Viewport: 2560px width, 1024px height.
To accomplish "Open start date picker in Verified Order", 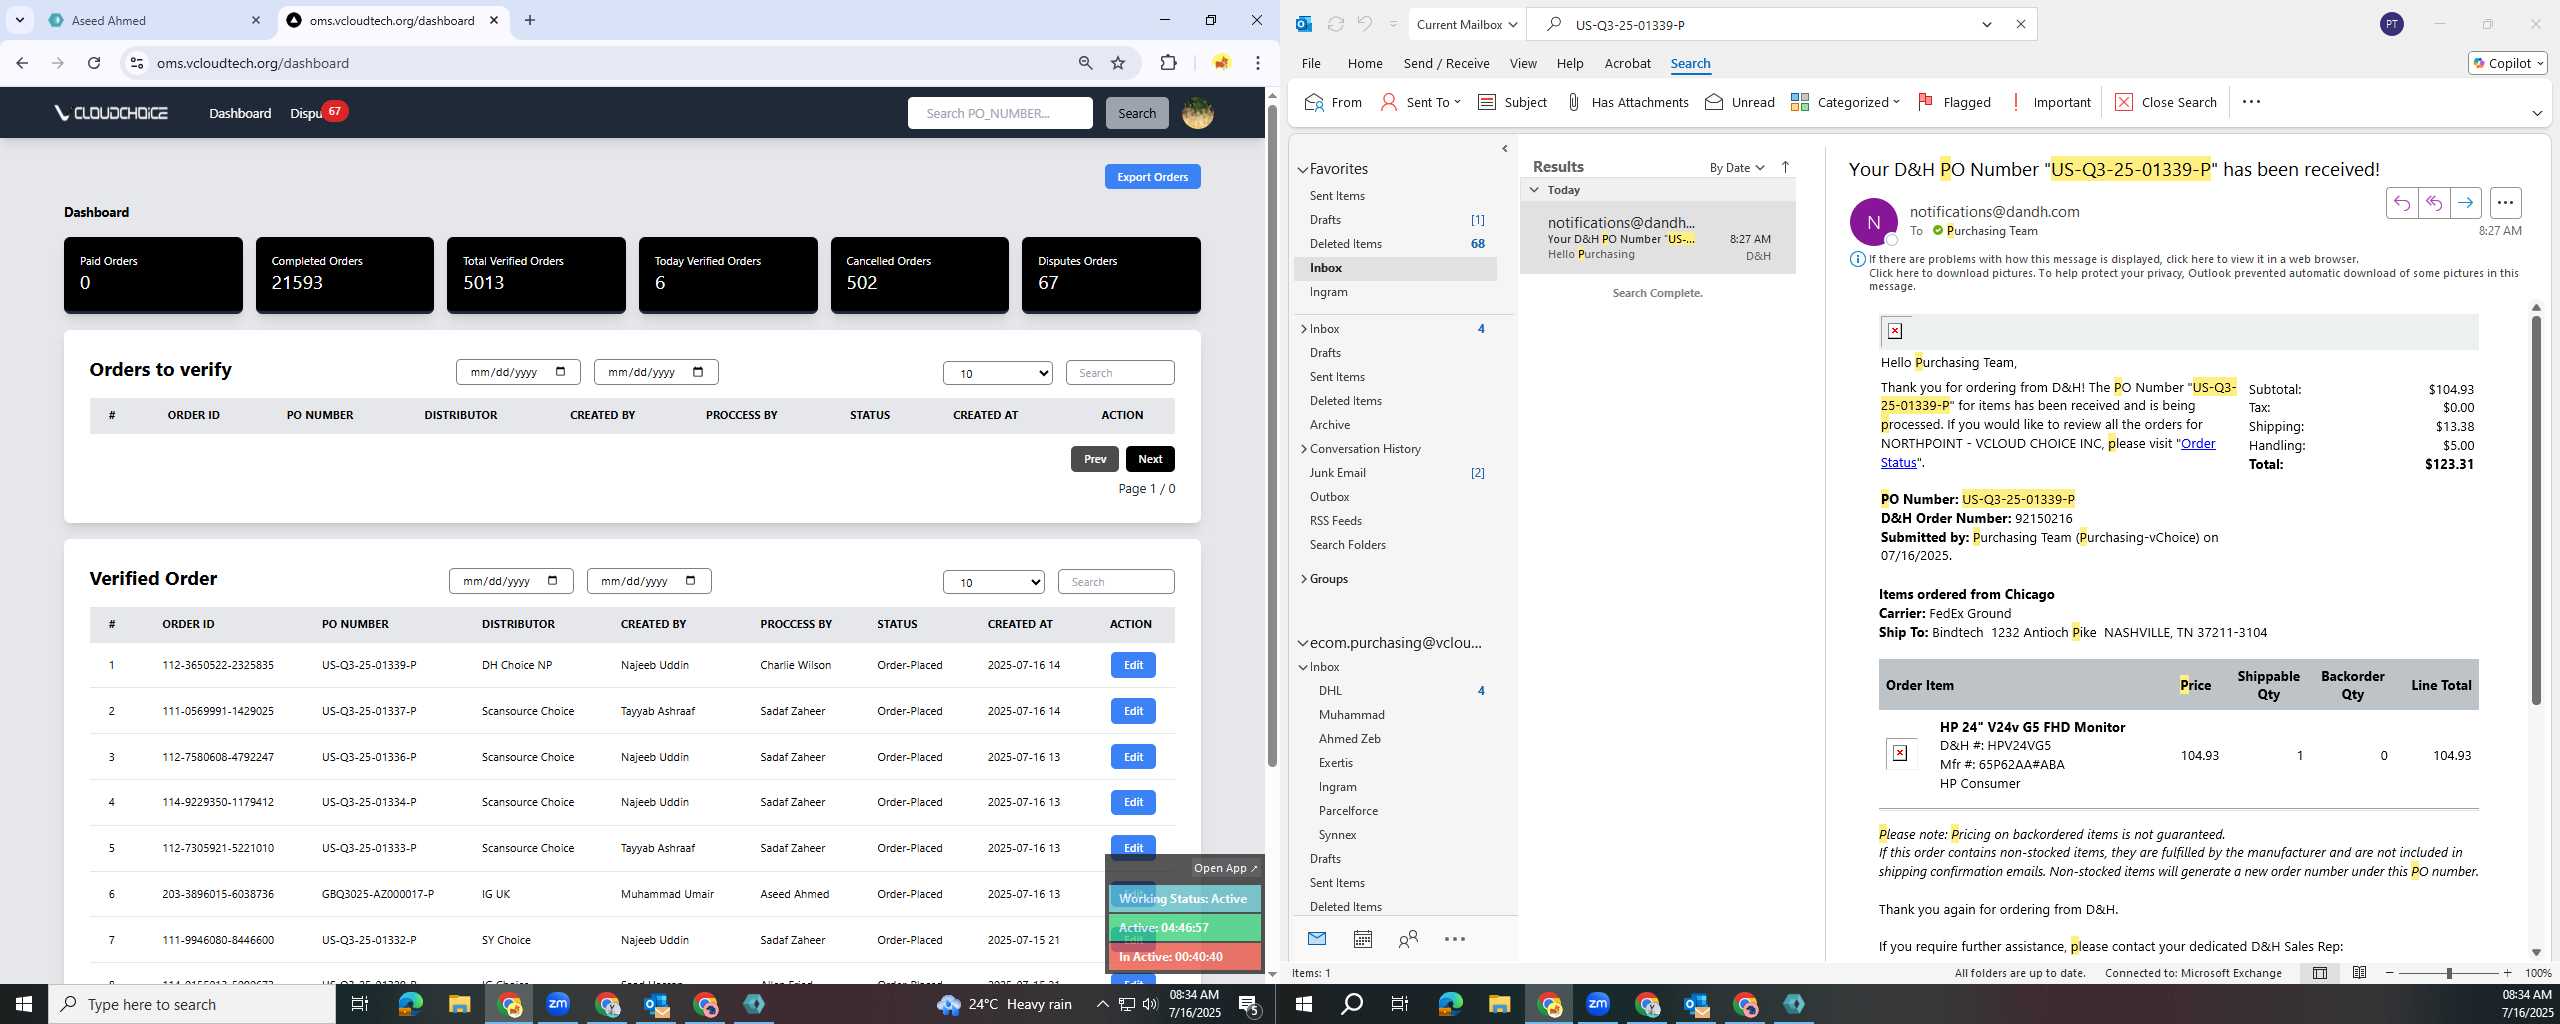I will click(x=552, y=581).
